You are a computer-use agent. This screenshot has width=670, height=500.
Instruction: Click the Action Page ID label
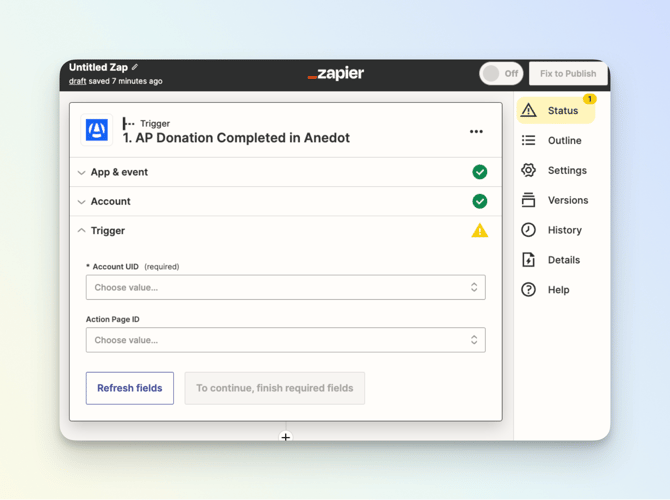tap(112, 319)
